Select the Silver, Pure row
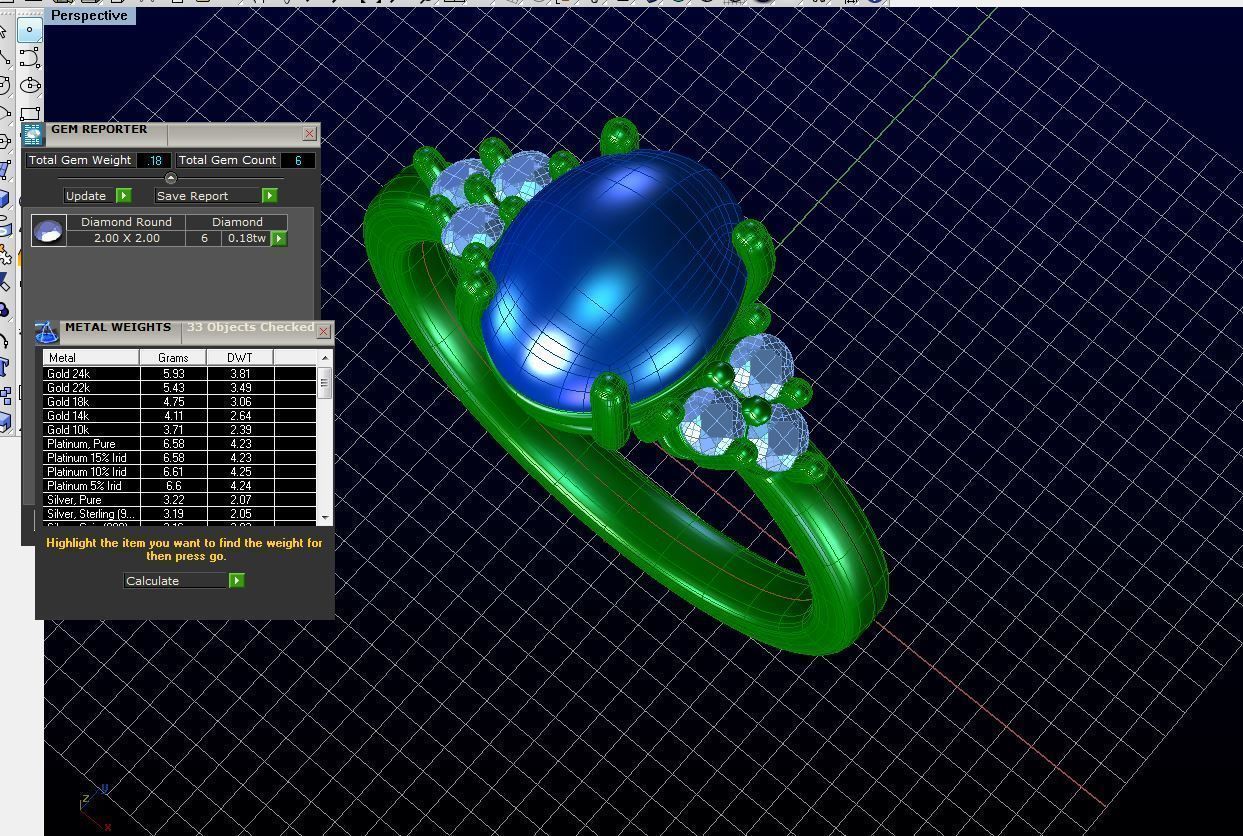 click(x=180, y=500)
